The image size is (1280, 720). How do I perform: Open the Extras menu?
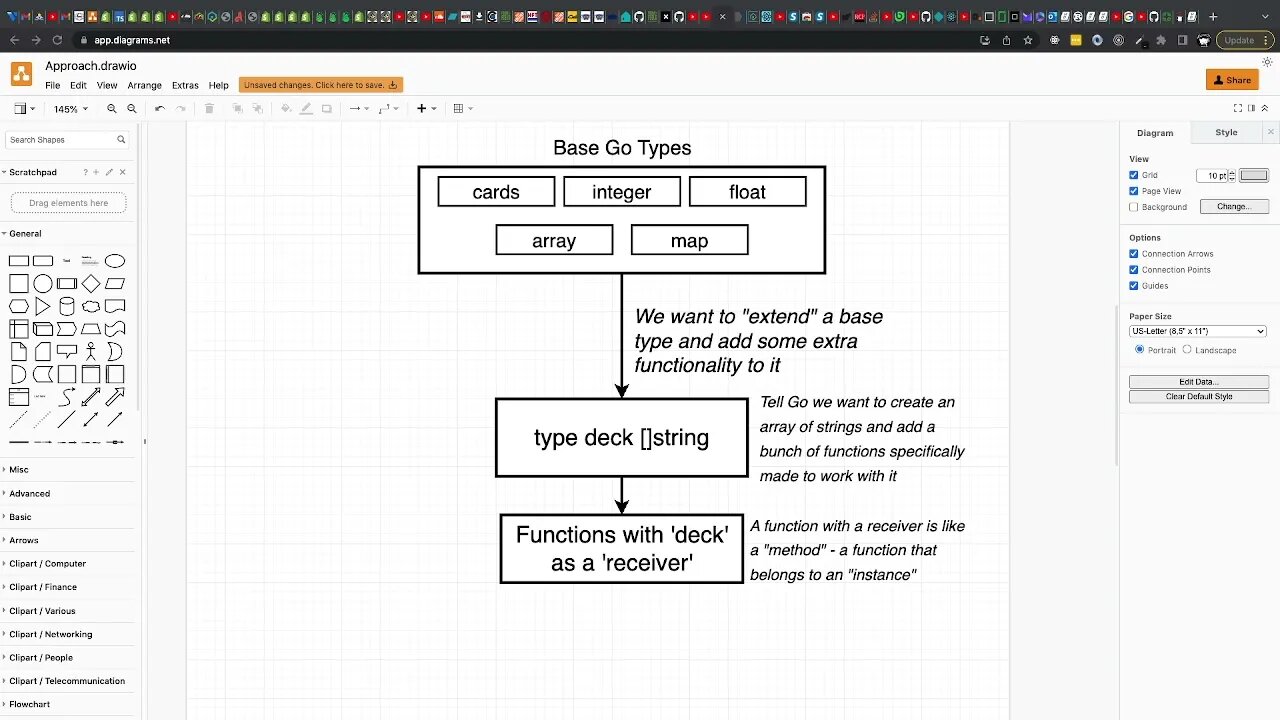[x=185, y=86]
